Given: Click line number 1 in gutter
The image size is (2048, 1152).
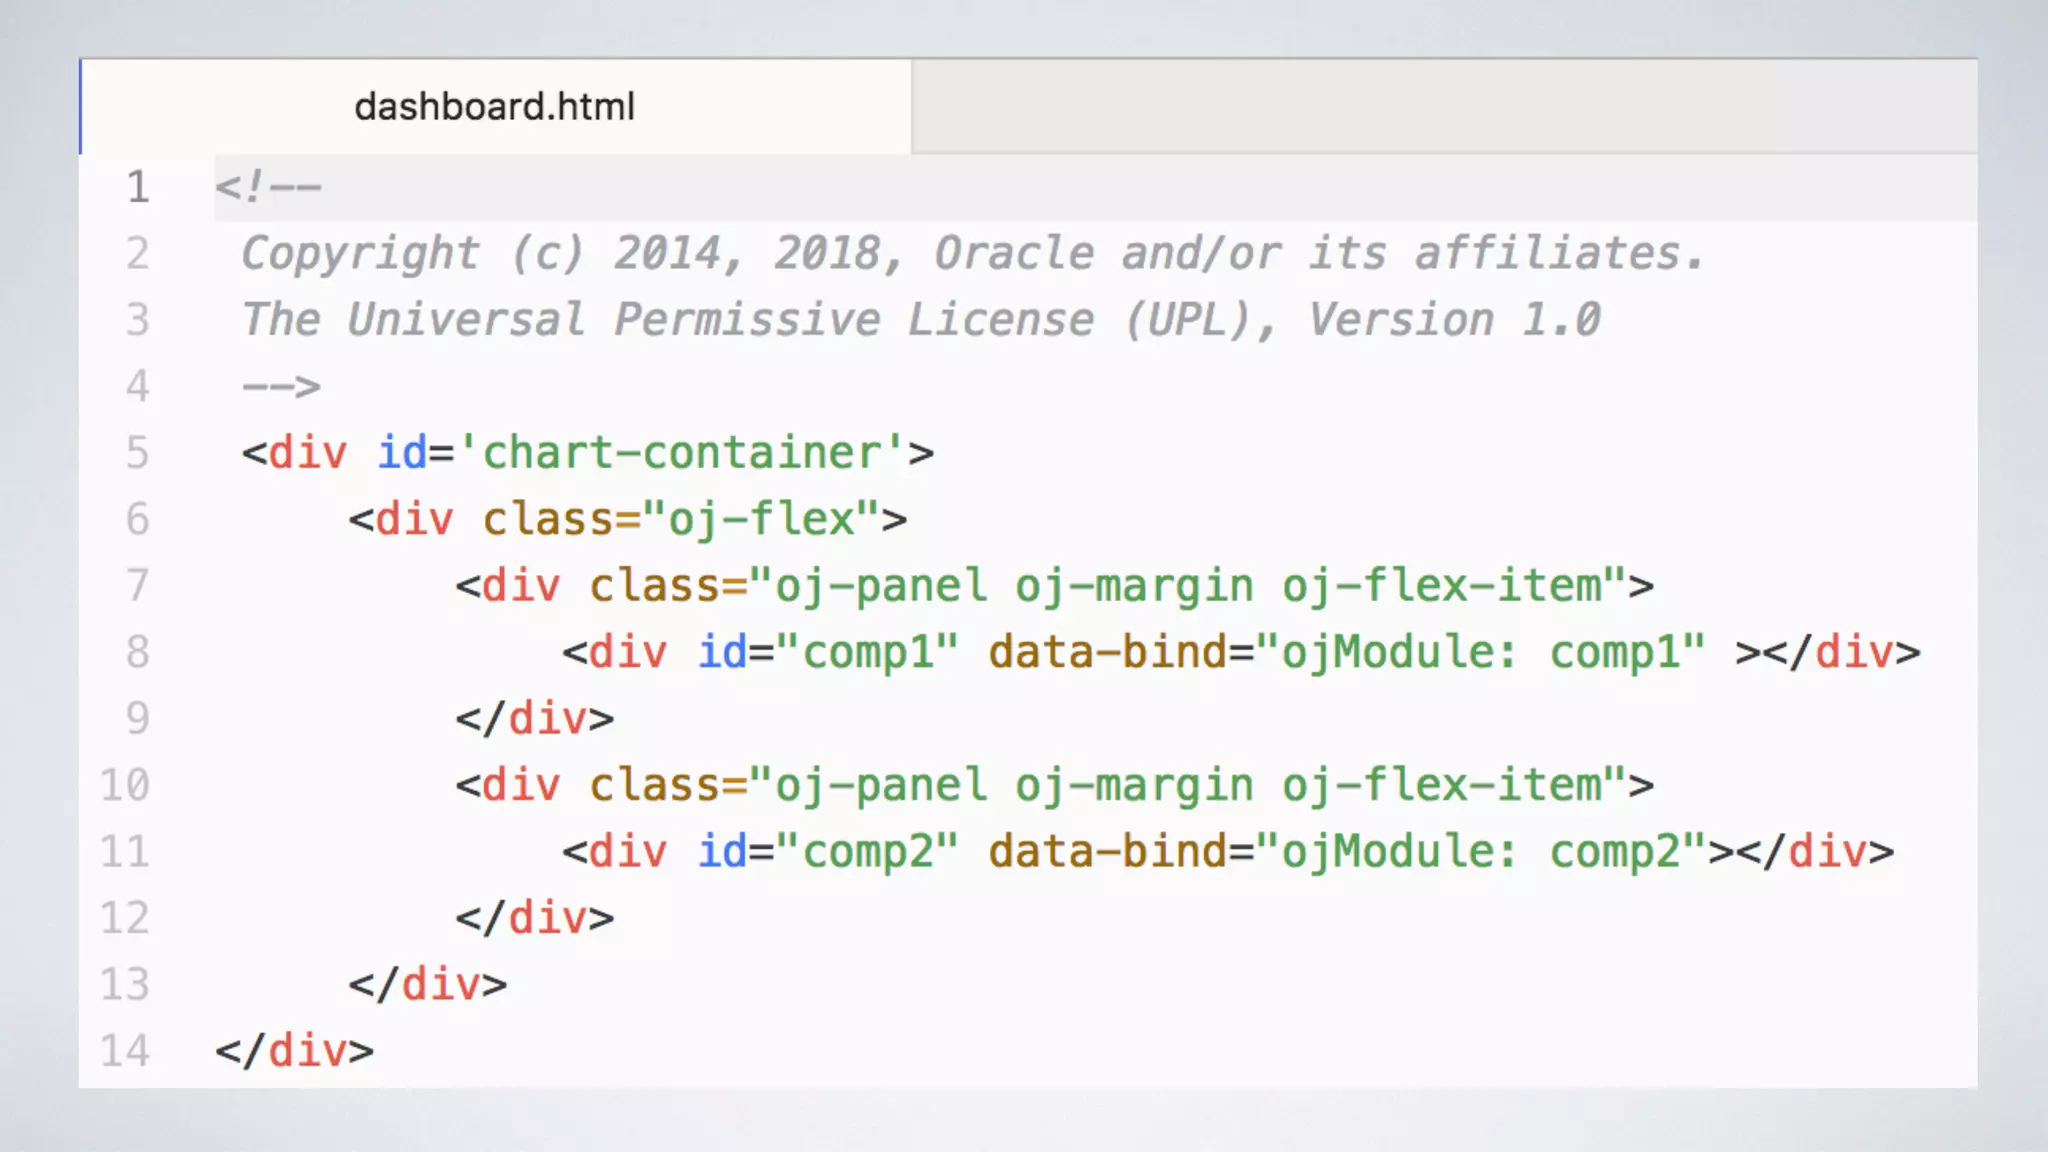Looking at the screenshot, I should (138, 188).
